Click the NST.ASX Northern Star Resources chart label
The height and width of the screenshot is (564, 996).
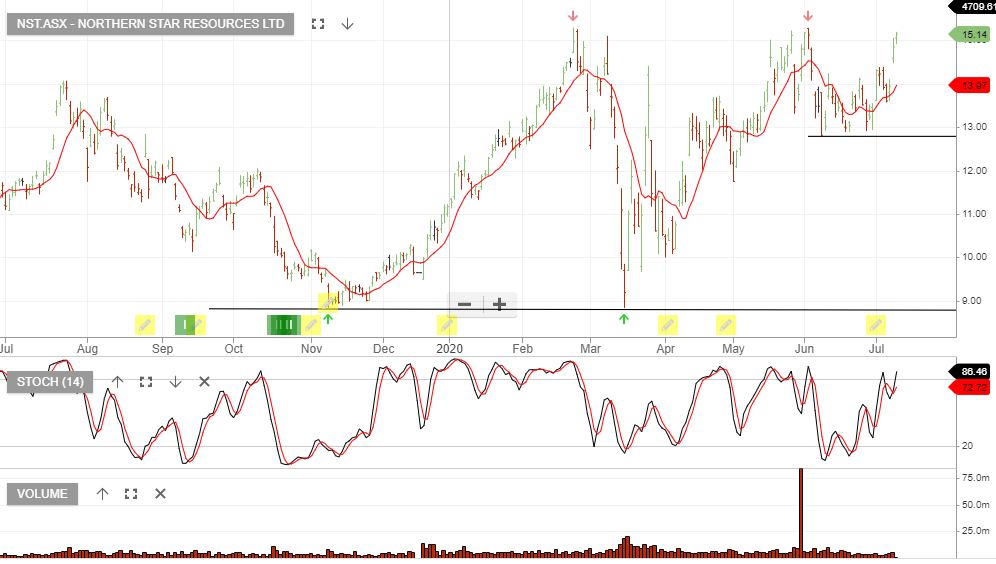click(x=151, y=24)
